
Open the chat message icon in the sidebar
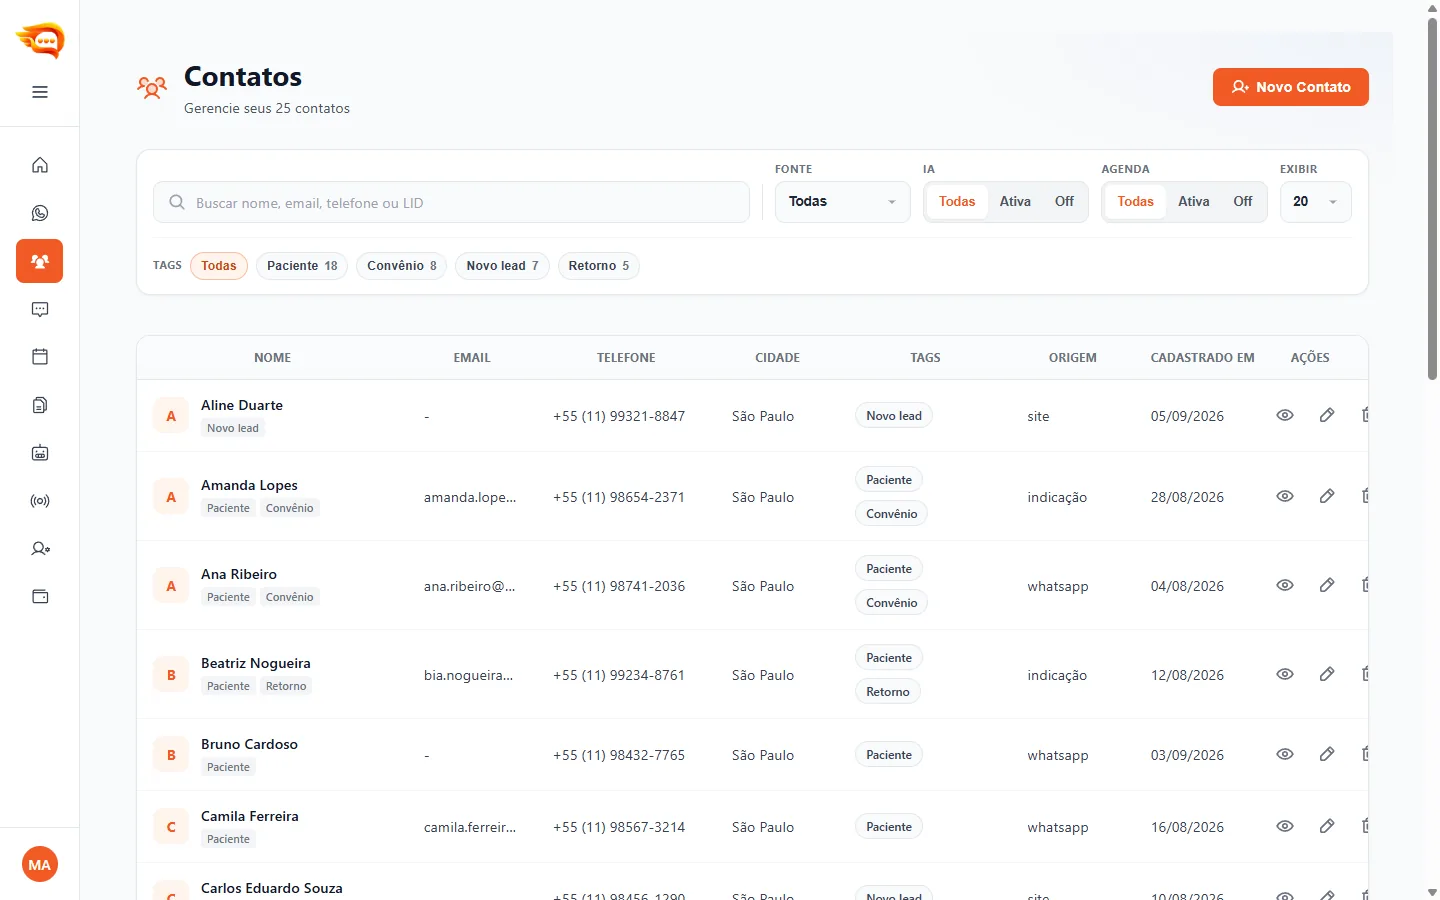click(x=40, y=309)
